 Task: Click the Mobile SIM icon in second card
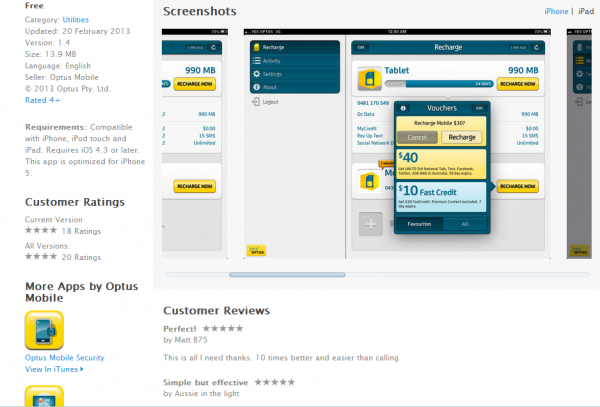tap(369, 181)
